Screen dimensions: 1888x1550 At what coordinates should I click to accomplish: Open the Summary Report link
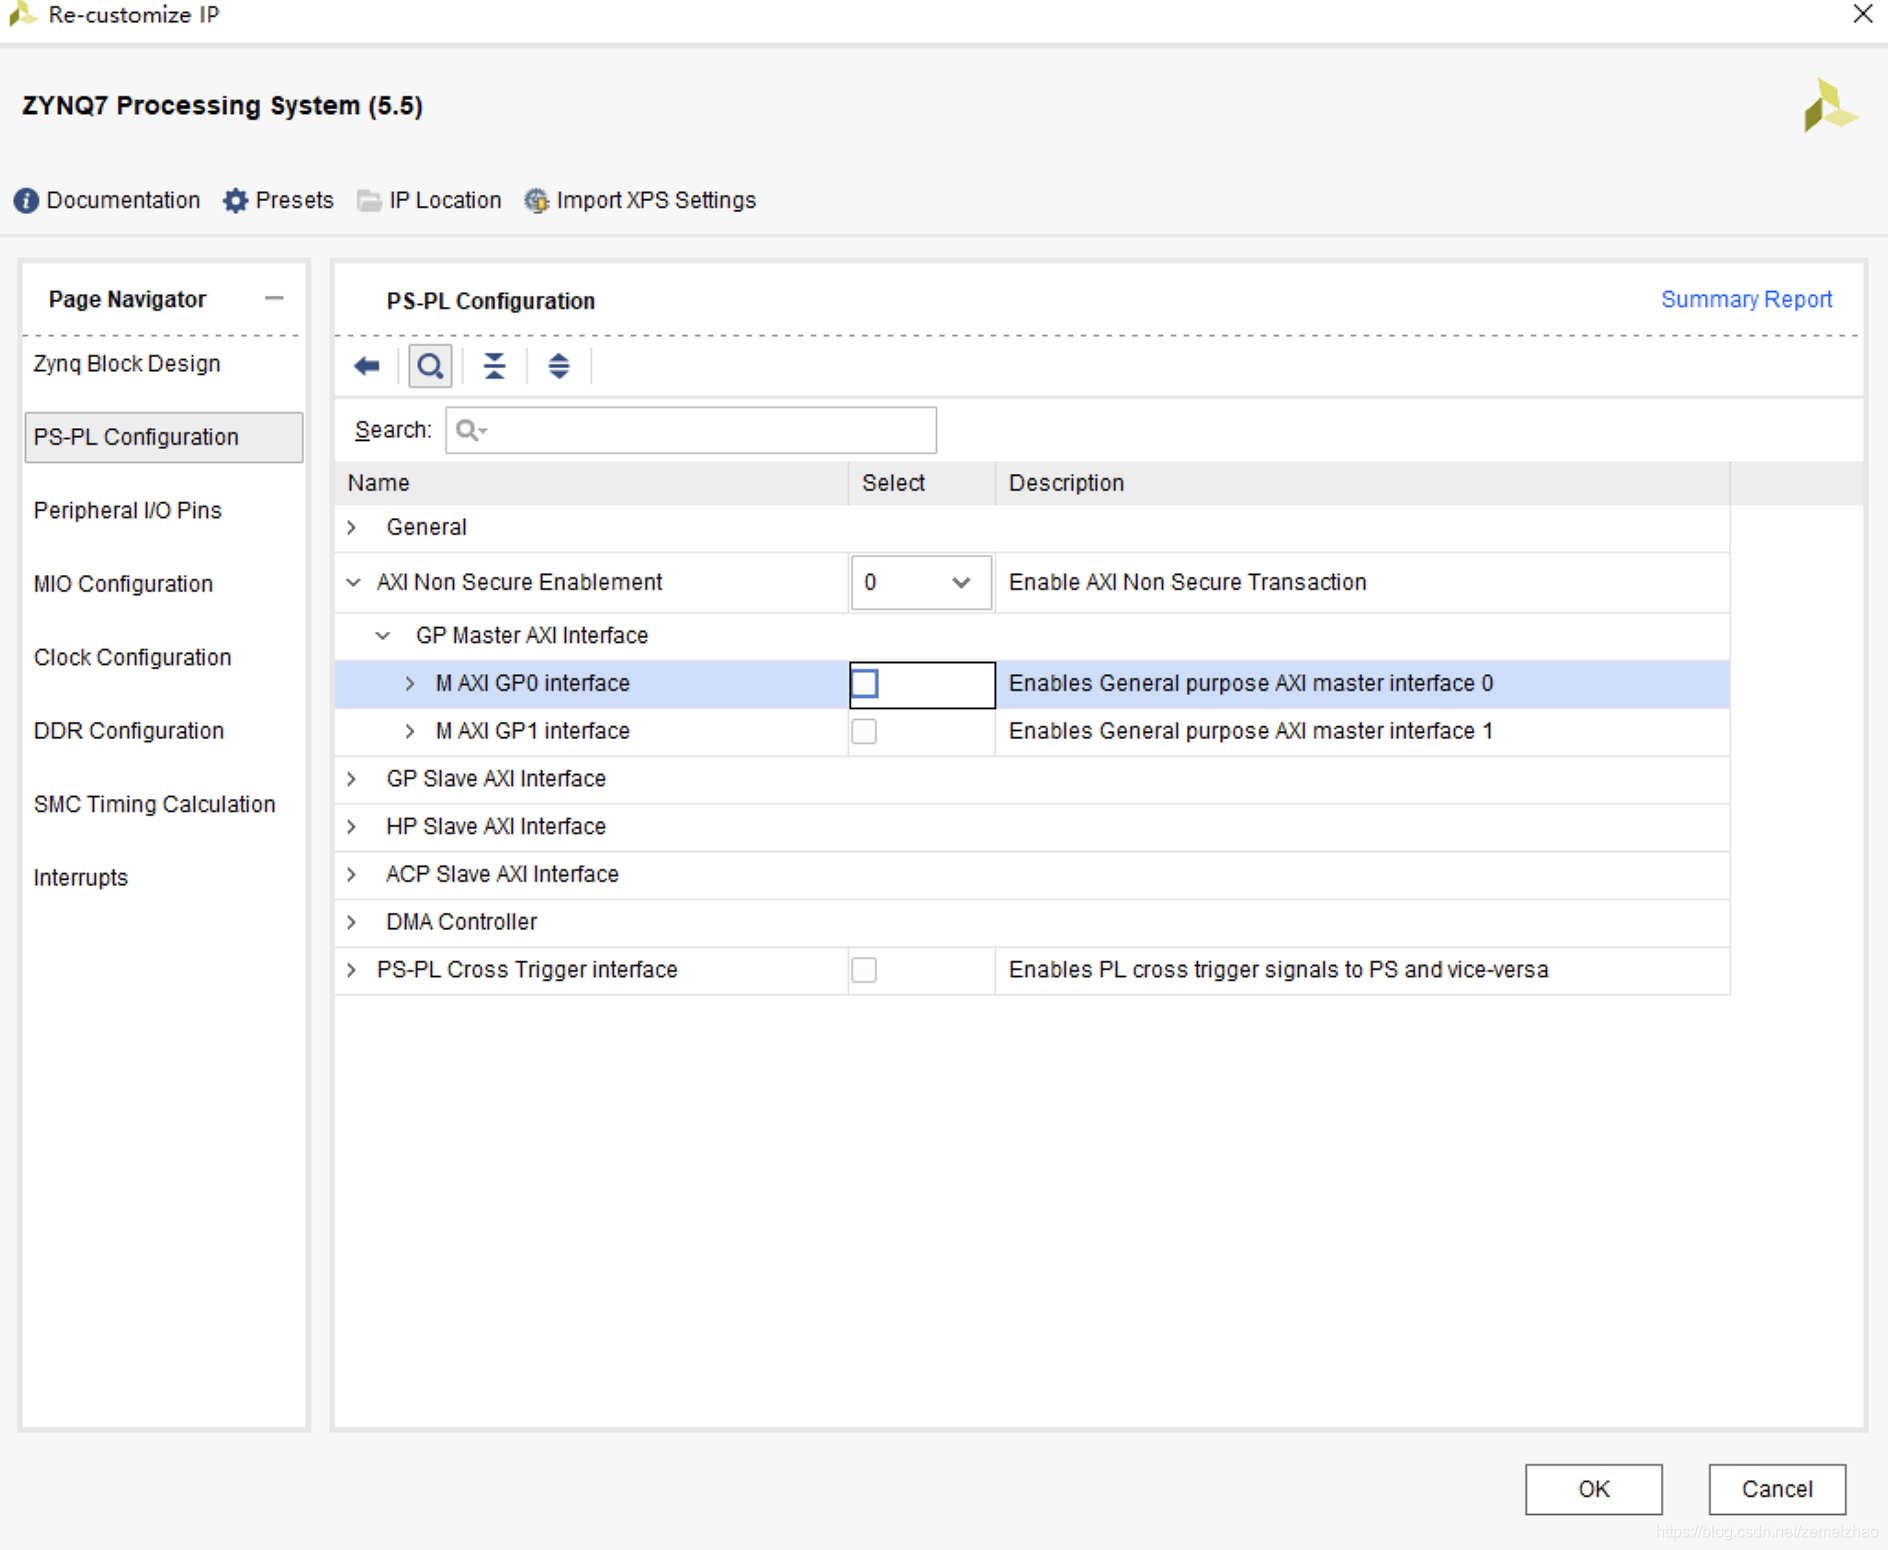point(1746,300)
